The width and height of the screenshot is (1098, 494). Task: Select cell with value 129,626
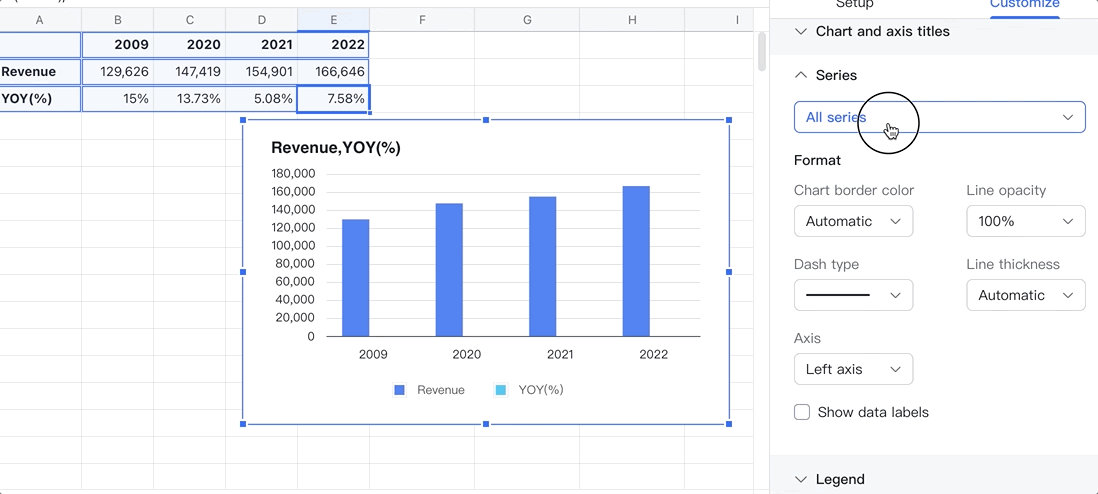point(118,71)
